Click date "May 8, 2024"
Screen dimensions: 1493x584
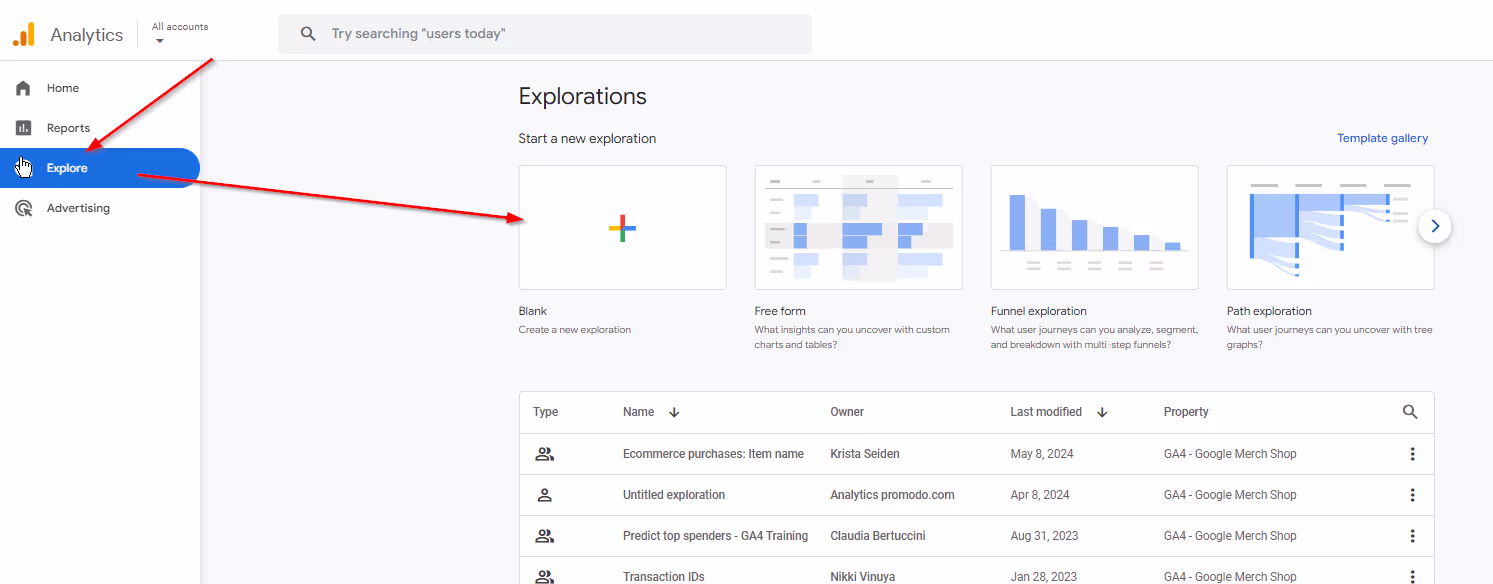(1042, 454)
